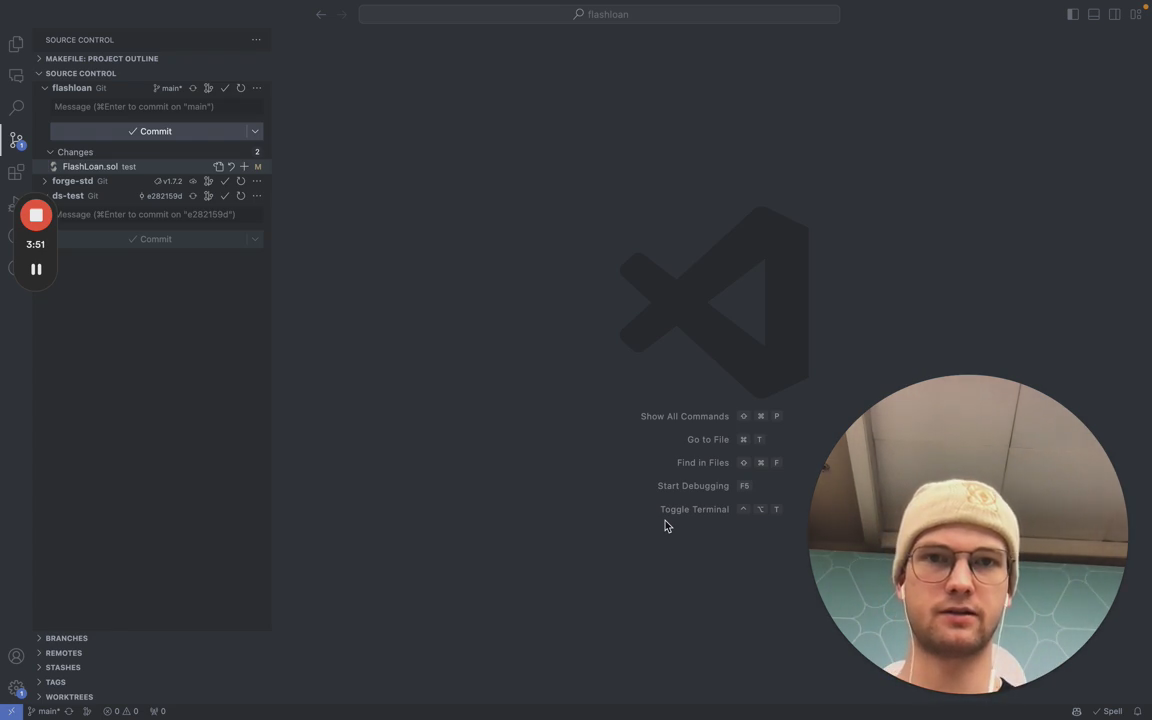Screen dimensions: 1152x720
Task: Click Commit button for main branch
Action: pos(148,132)
